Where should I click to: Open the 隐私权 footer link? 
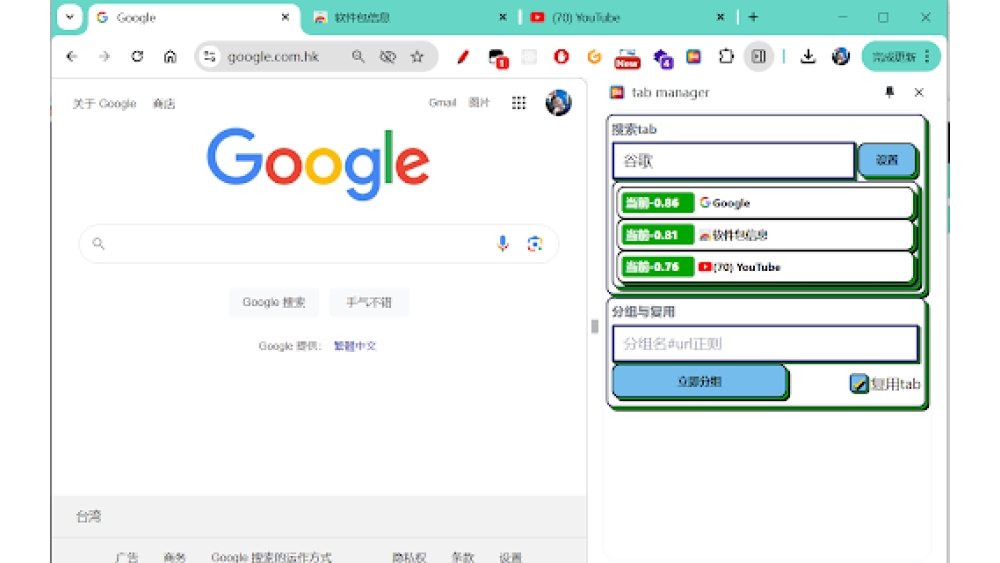(x=409, y=557)
